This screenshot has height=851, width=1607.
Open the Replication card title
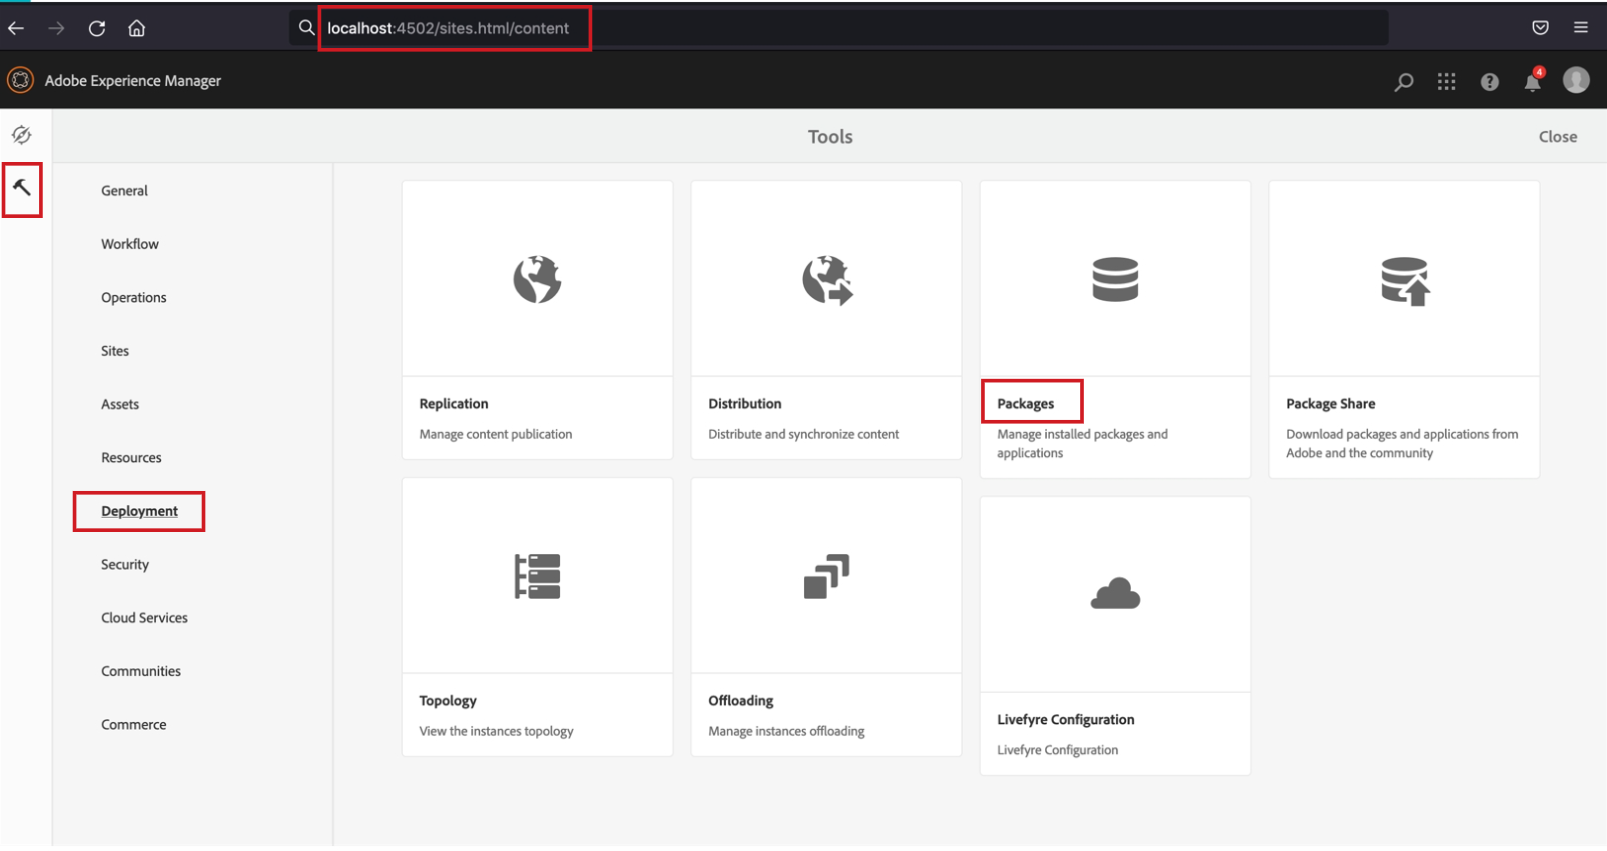(x=454, y=404)
